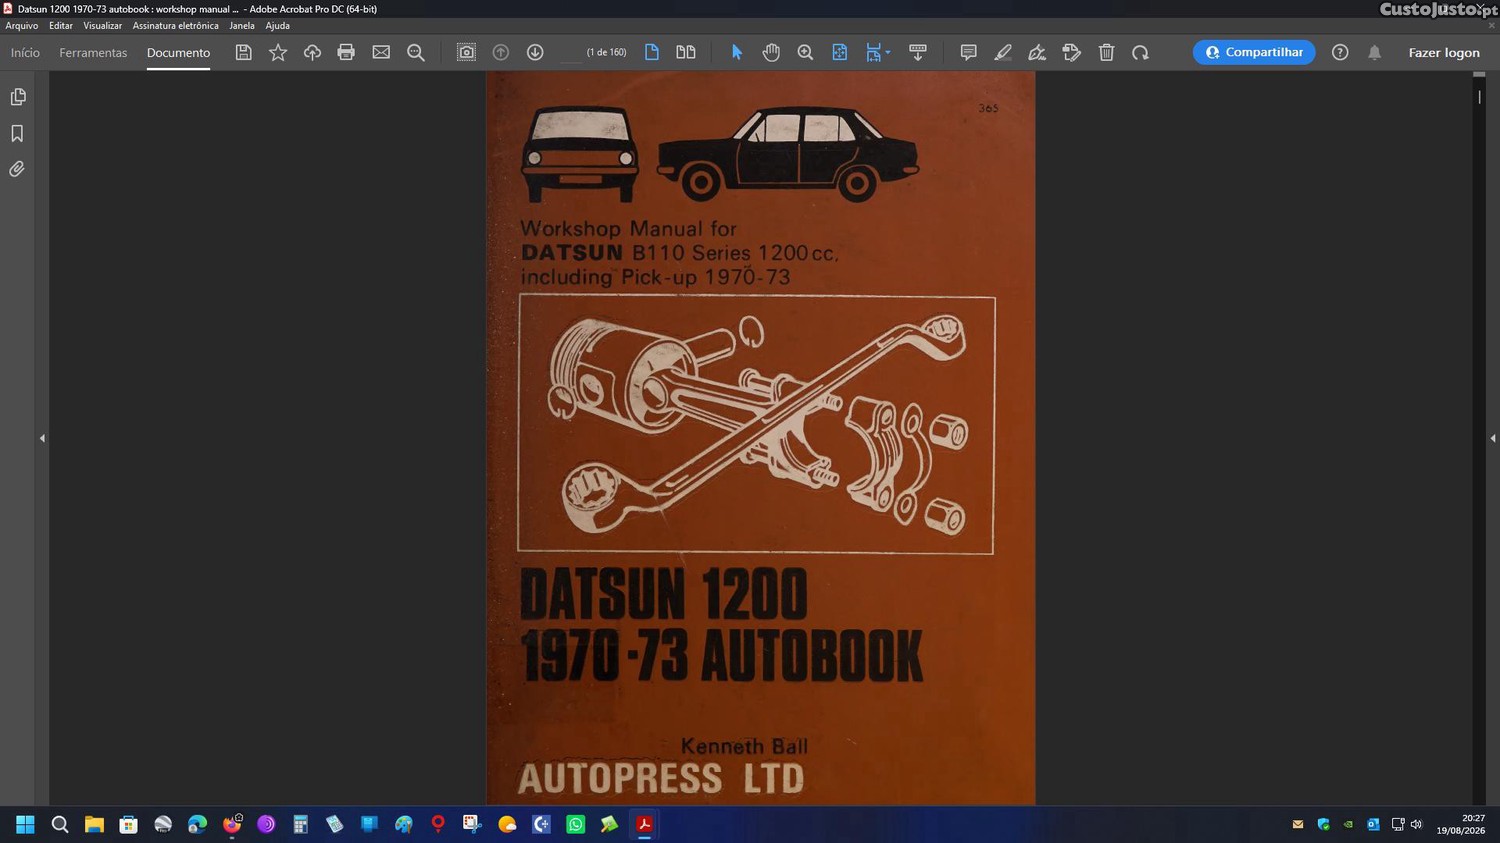Switch to the Início tab
Image resolution: width=1500 pixels, height=843 pixels.
point(25,53)
